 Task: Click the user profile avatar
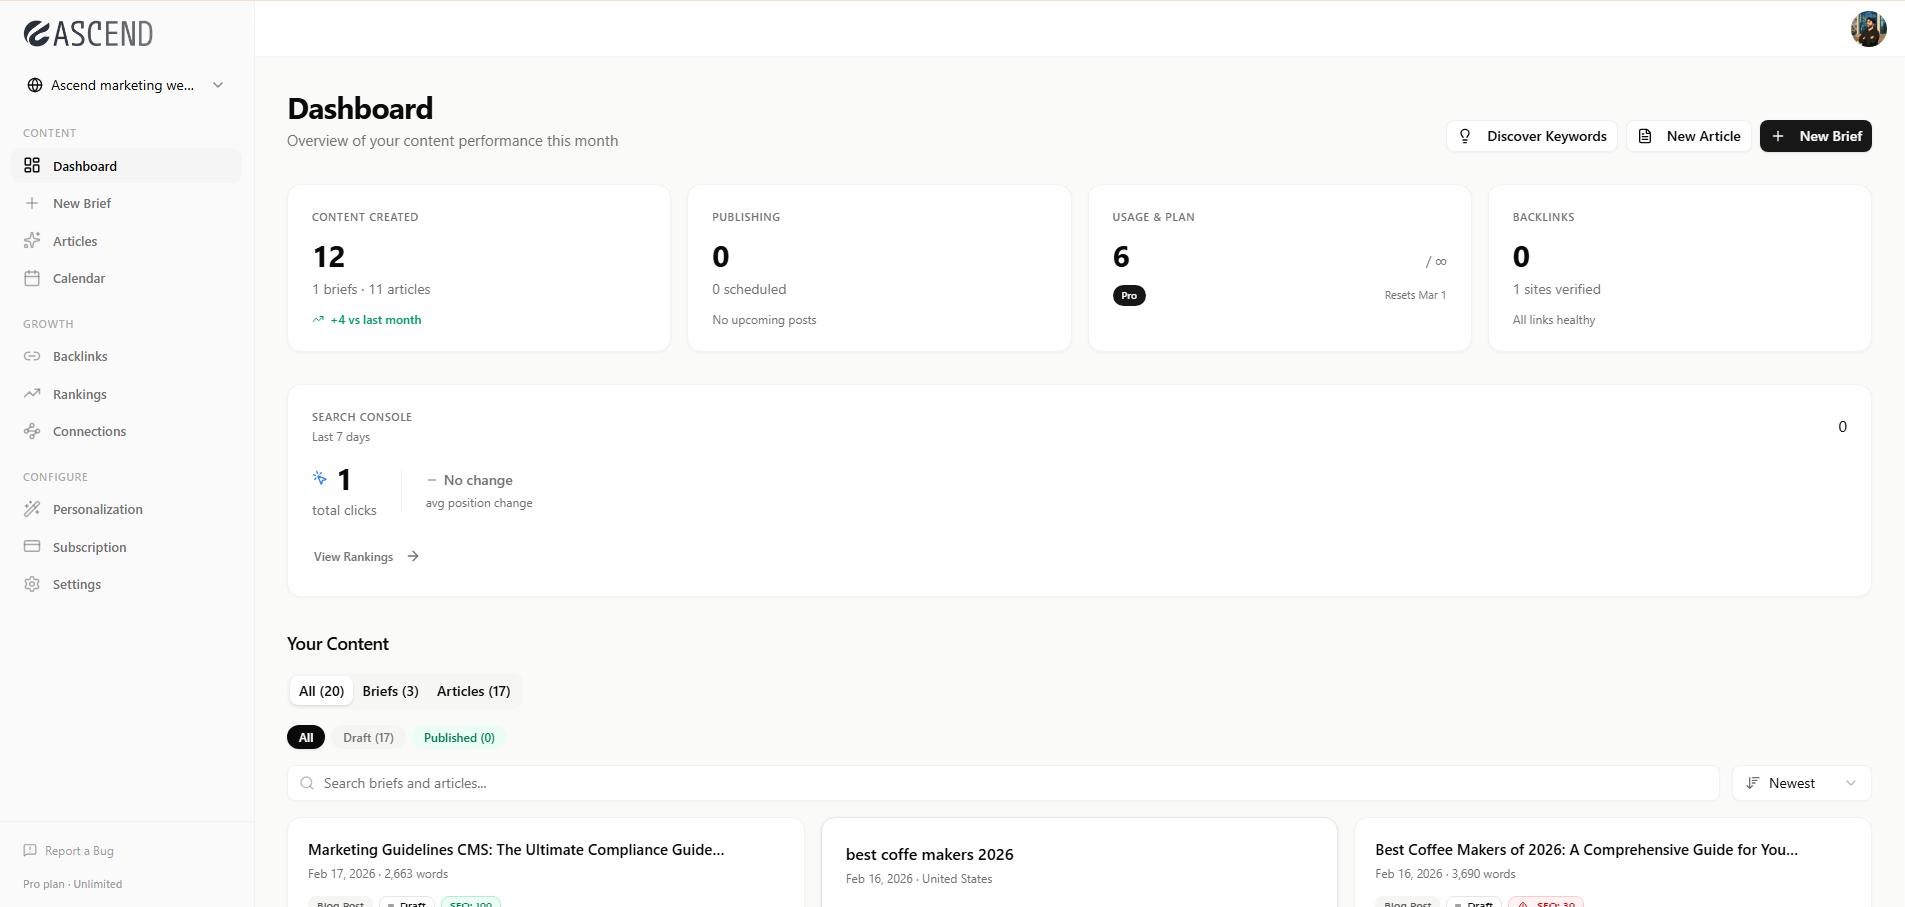[x=1868, y=29]
